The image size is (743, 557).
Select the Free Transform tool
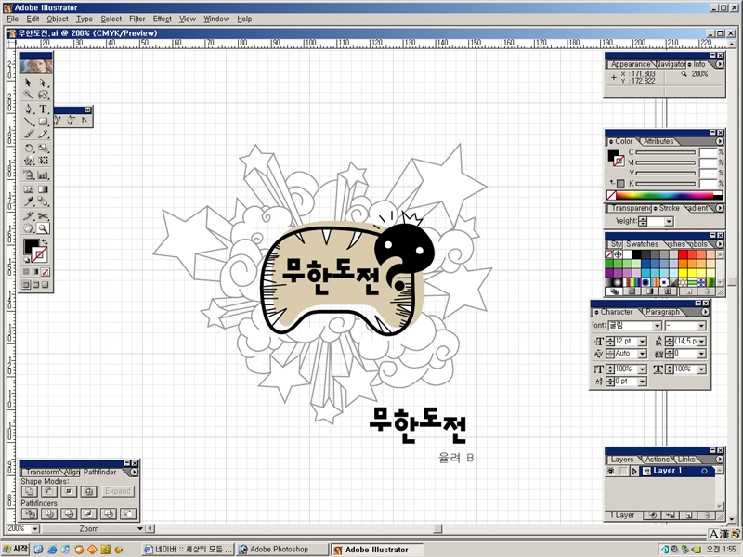43,160
